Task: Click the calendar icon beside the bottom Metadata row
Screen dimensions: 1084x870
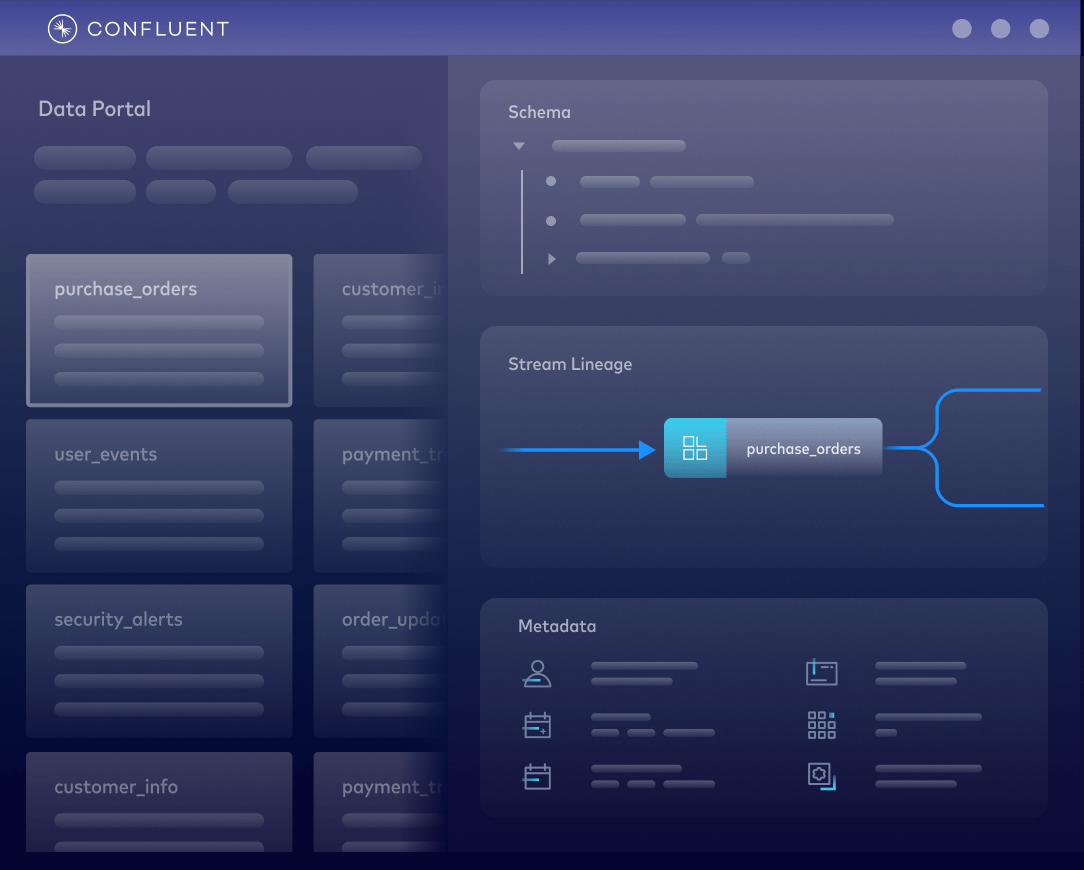Action: tap(537, 776)
